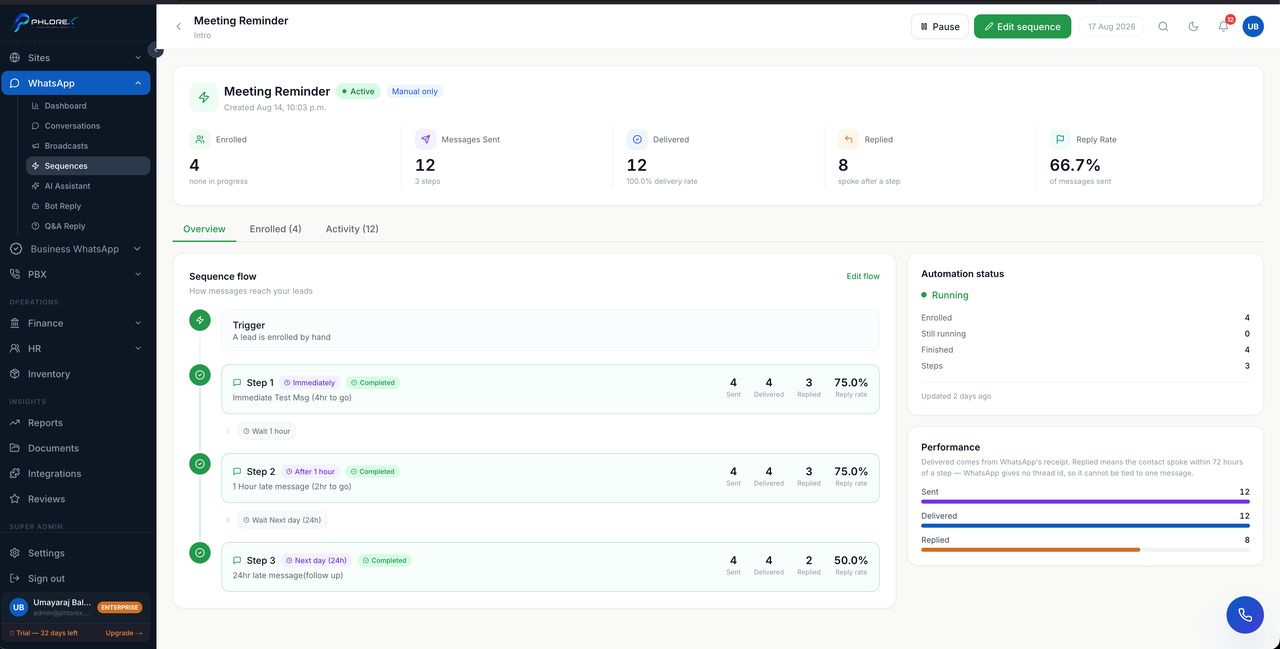This screenshot has height=649, width=1280.
Task: Click the Phlorex logo in sidebar
Action: [44, 23]
